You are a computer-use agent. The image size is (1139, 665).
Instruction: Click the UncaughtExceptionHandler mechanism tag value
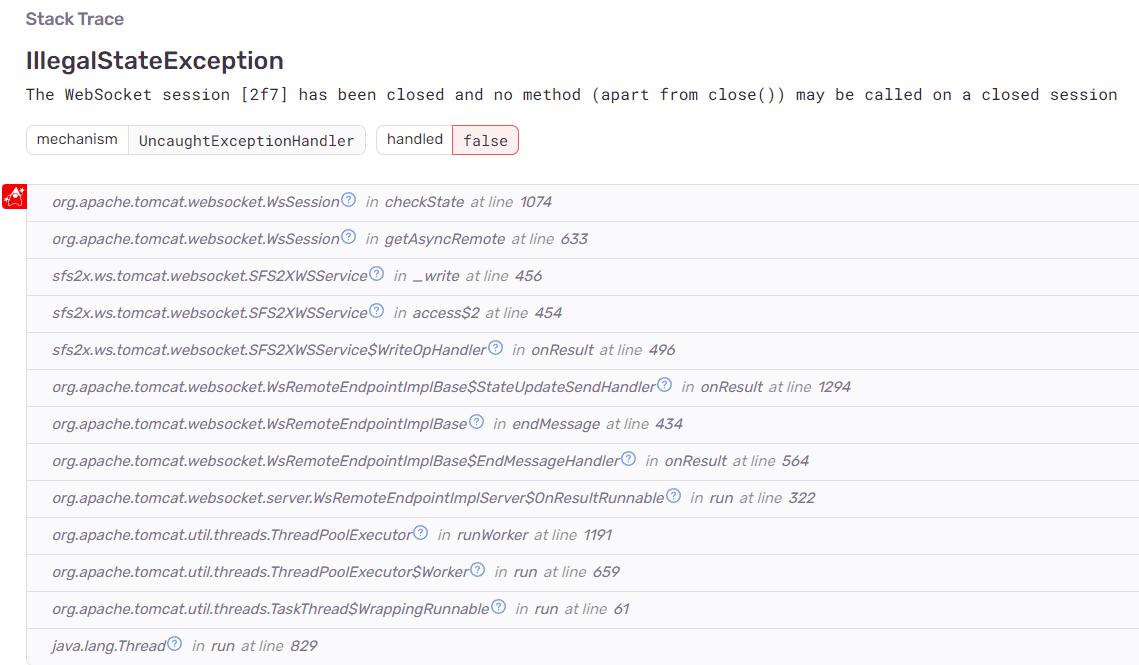pyautogui.click(x=246, y=140)
